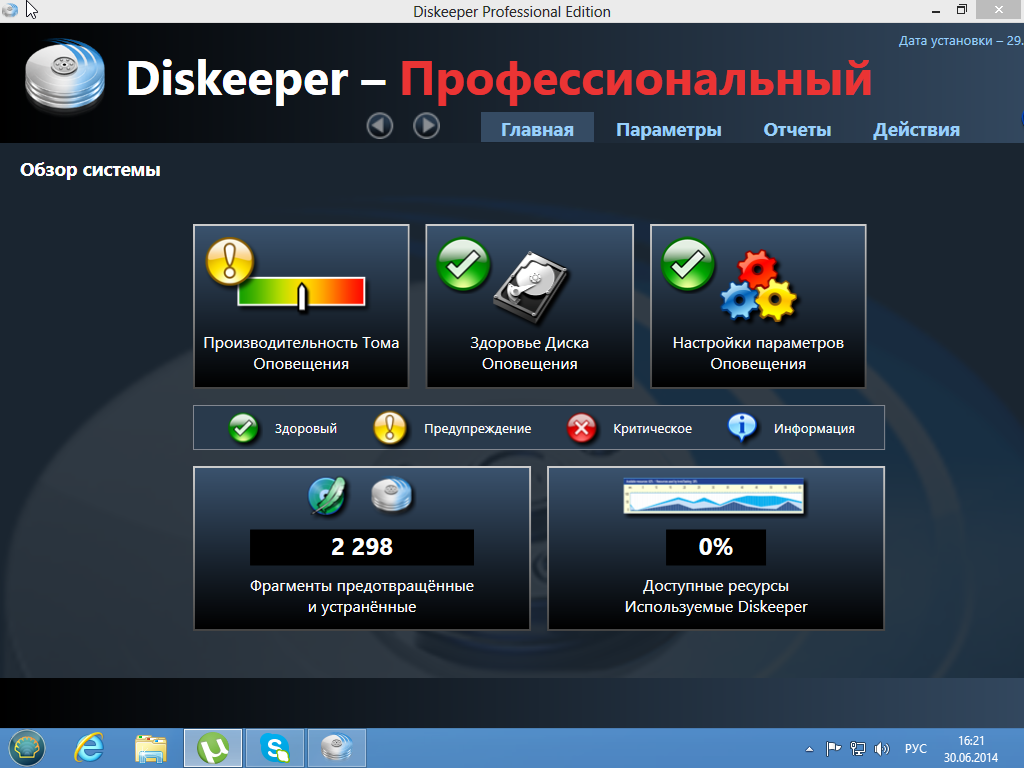Viewport: 1024px width, 768px height.
Task: Click the green-to-red performance gauge
Action: 301,293
